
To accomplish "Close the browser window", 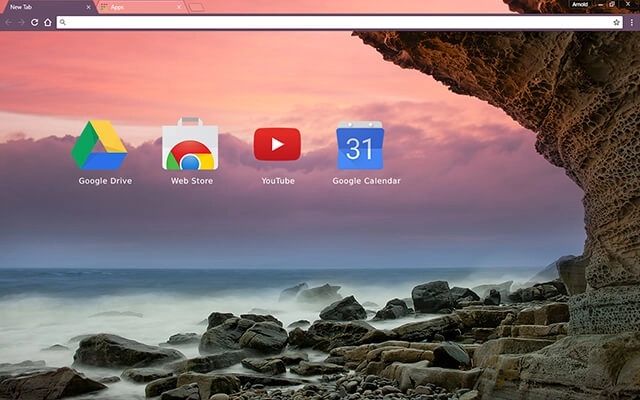I will [x=628, y=4].
